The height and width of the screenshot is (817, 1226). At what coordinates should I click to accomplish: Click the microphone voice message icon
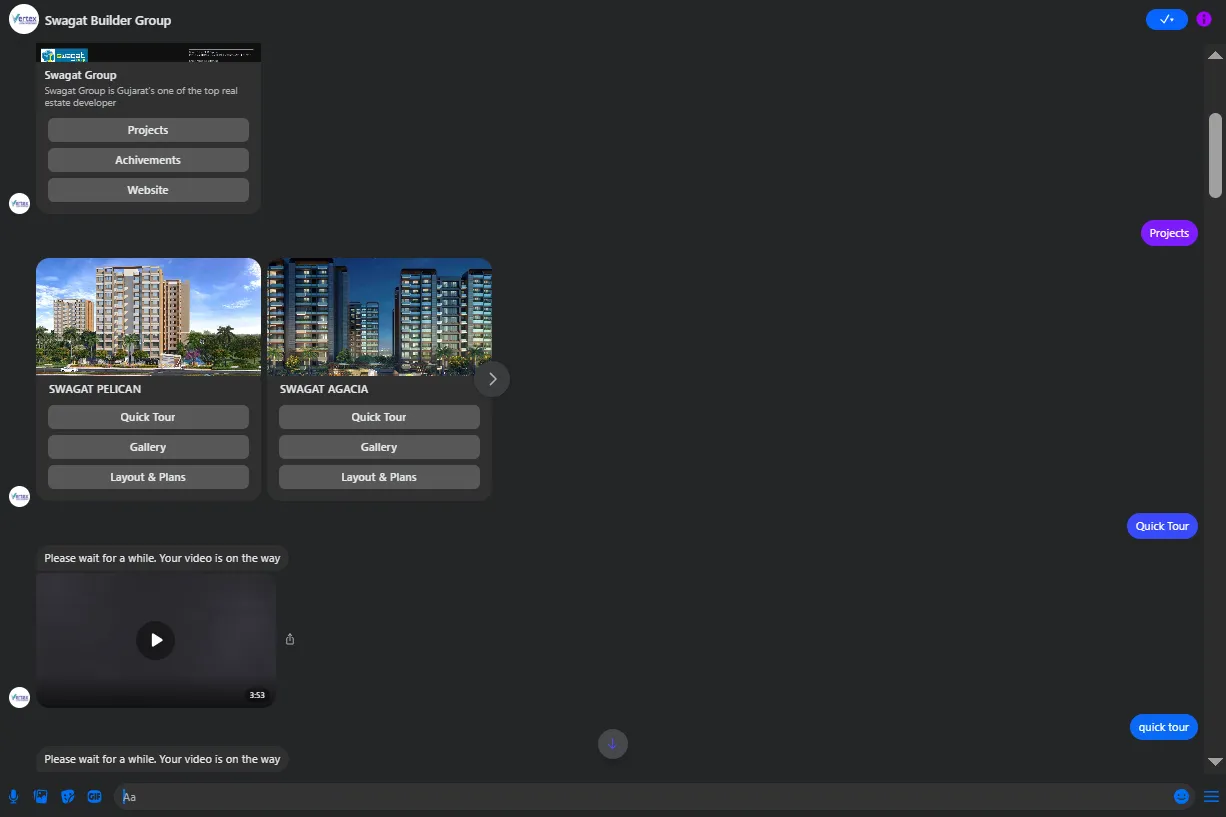(x=14, y=797)
